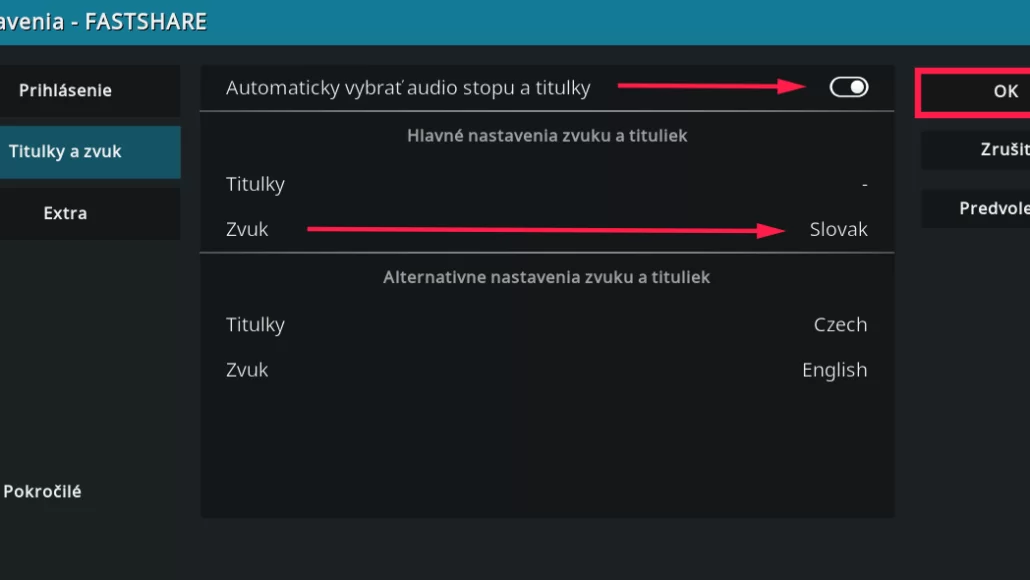The height and width of the screenshot is (580, 1030).
Task: Select the Slovak value for main audio
Action: click(839, 229)
